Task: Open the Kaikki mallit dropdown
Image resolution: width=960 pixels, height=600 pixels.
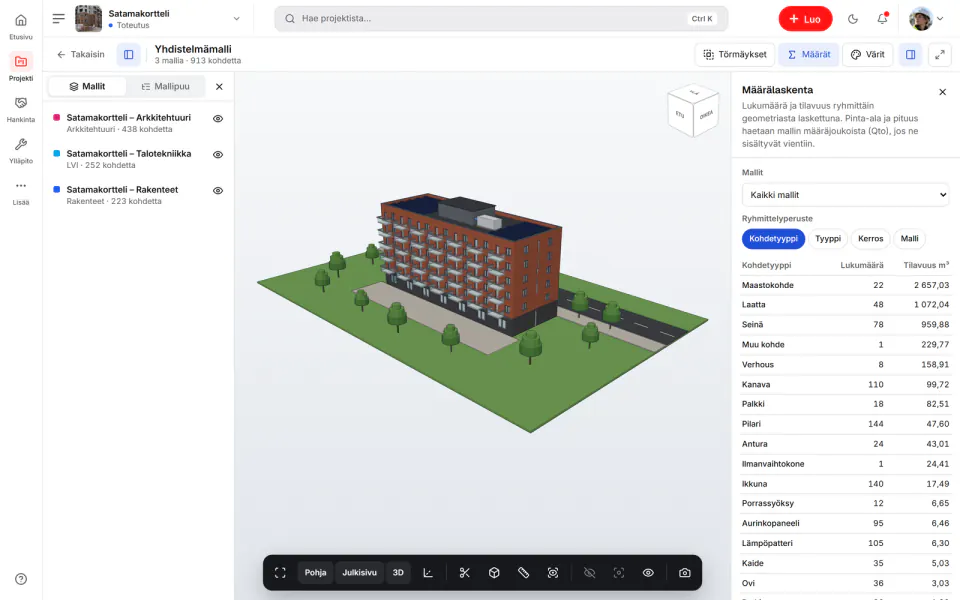Action: pyautogui.click(x=846, y=195)
